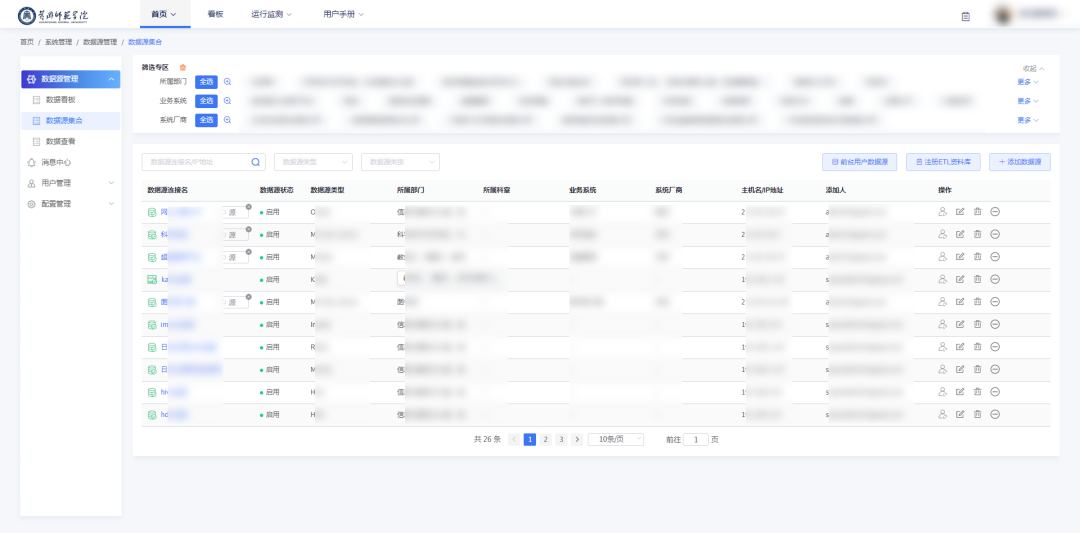
Task: Open the 运行监测 top menu
Action: [272, 15]
